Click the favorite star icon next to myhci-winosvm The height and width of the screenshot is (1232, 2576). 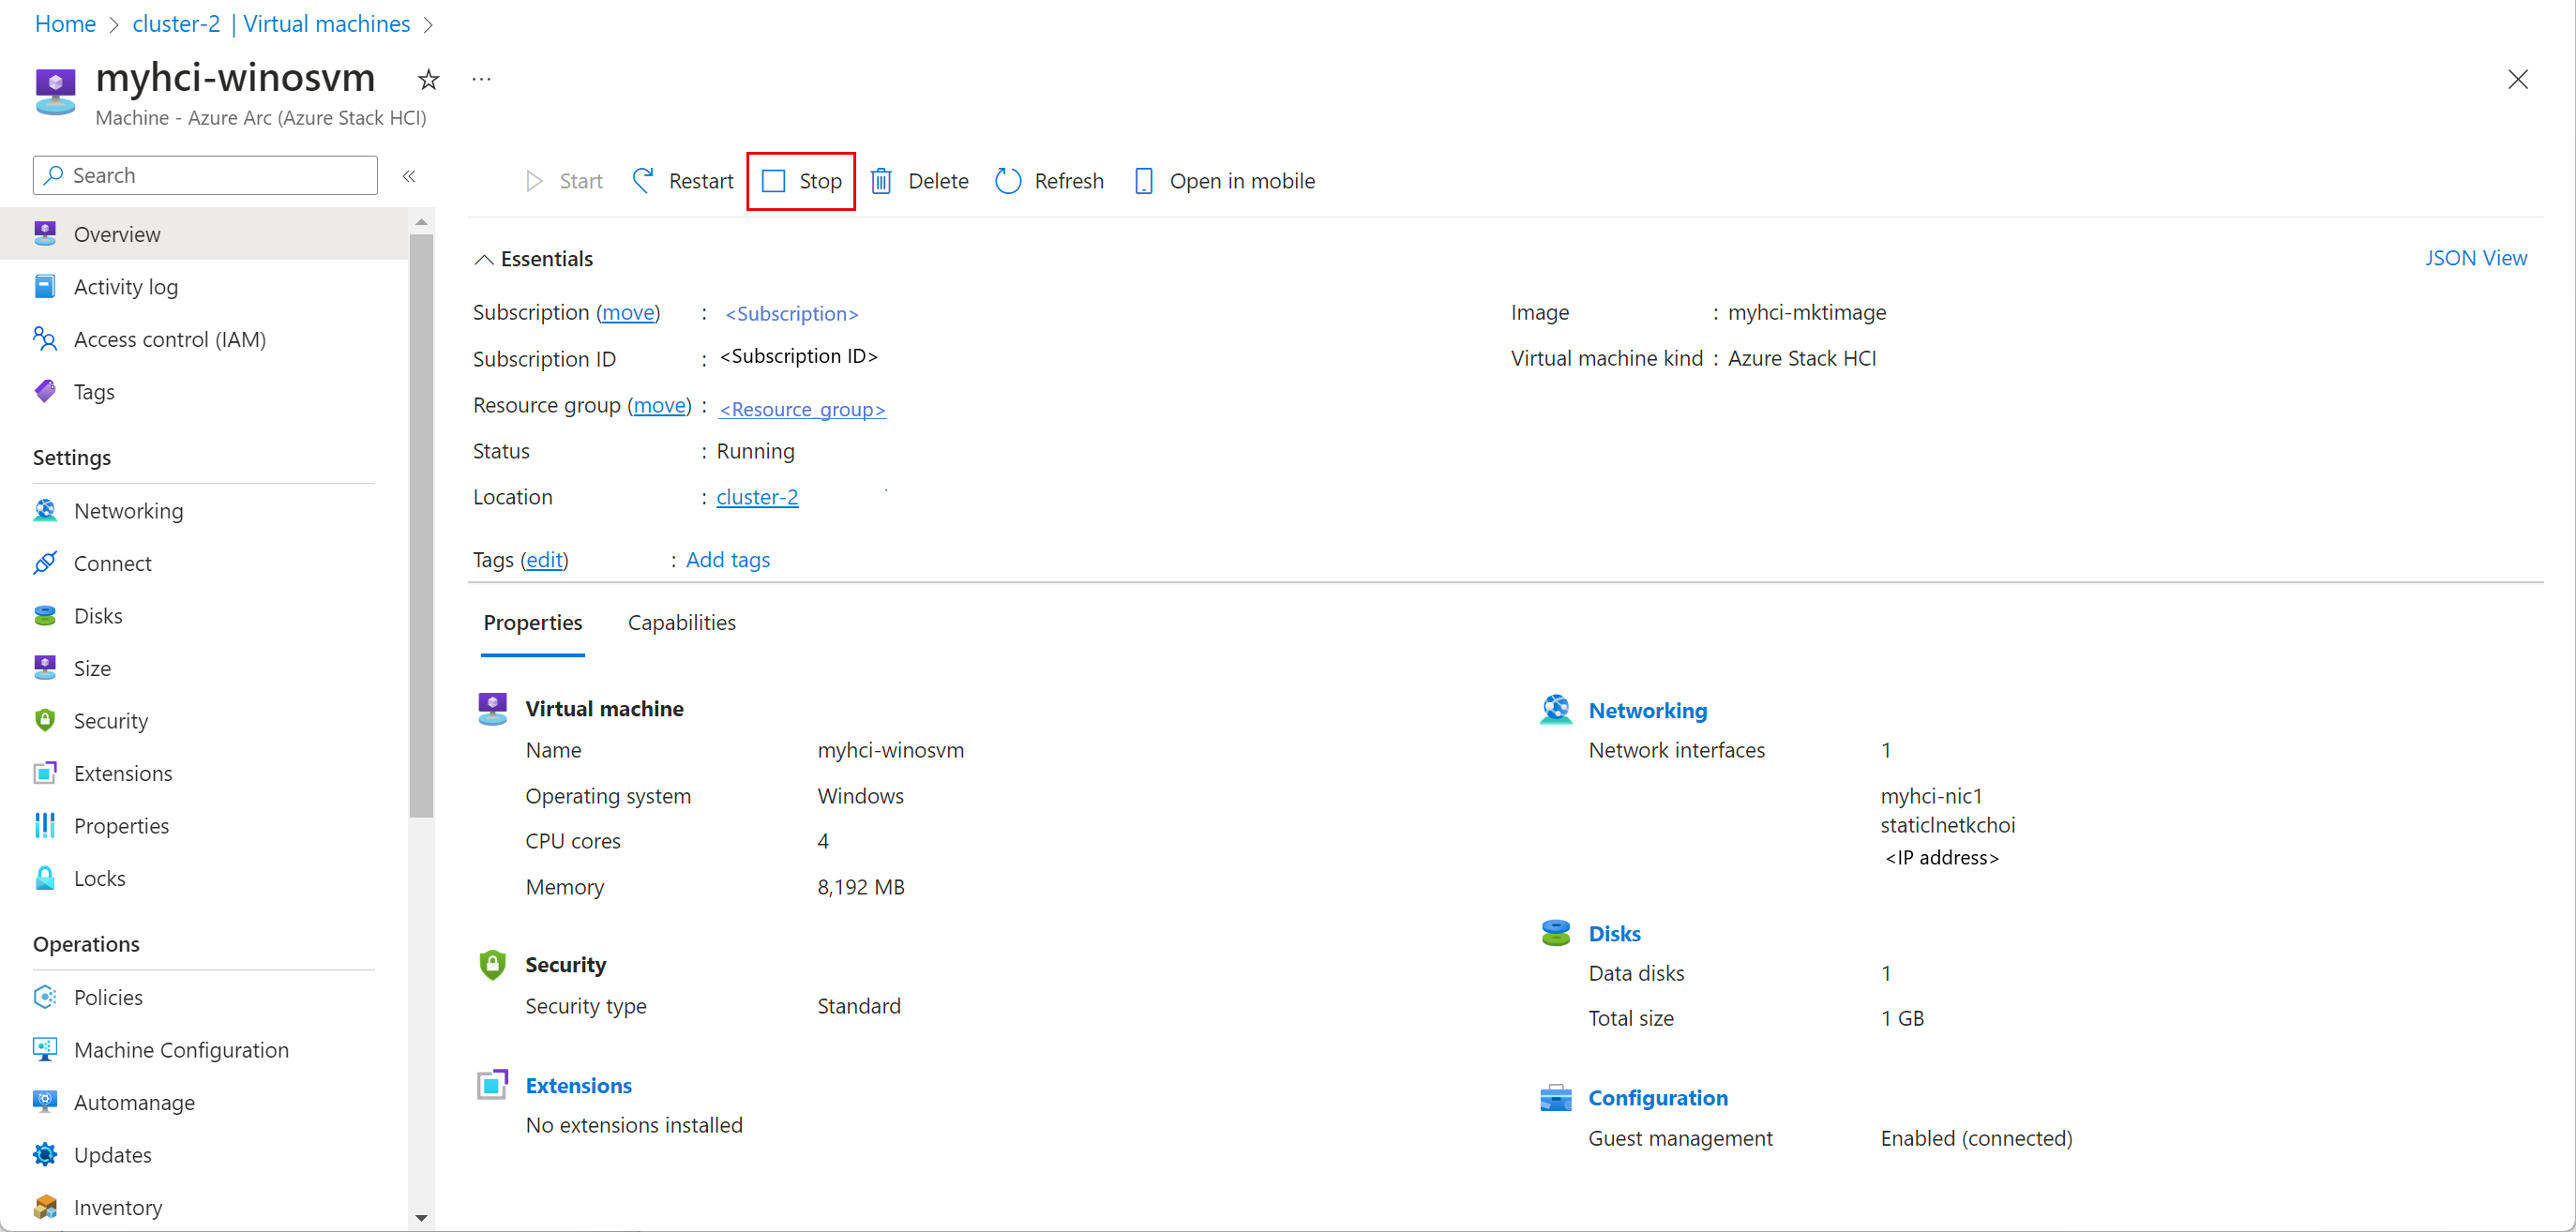tap(428, 79)
